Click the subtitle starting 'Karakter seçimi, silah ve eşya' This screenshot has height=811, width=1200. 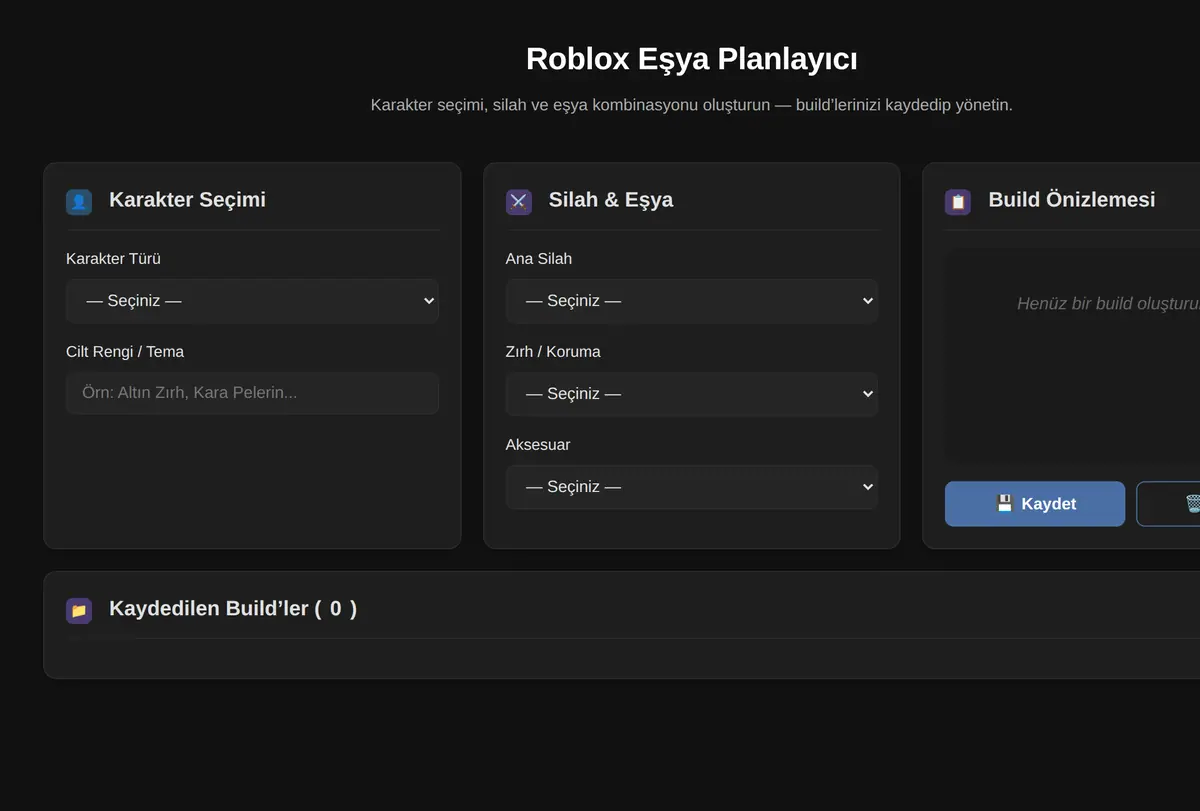[x=692, y=105]
